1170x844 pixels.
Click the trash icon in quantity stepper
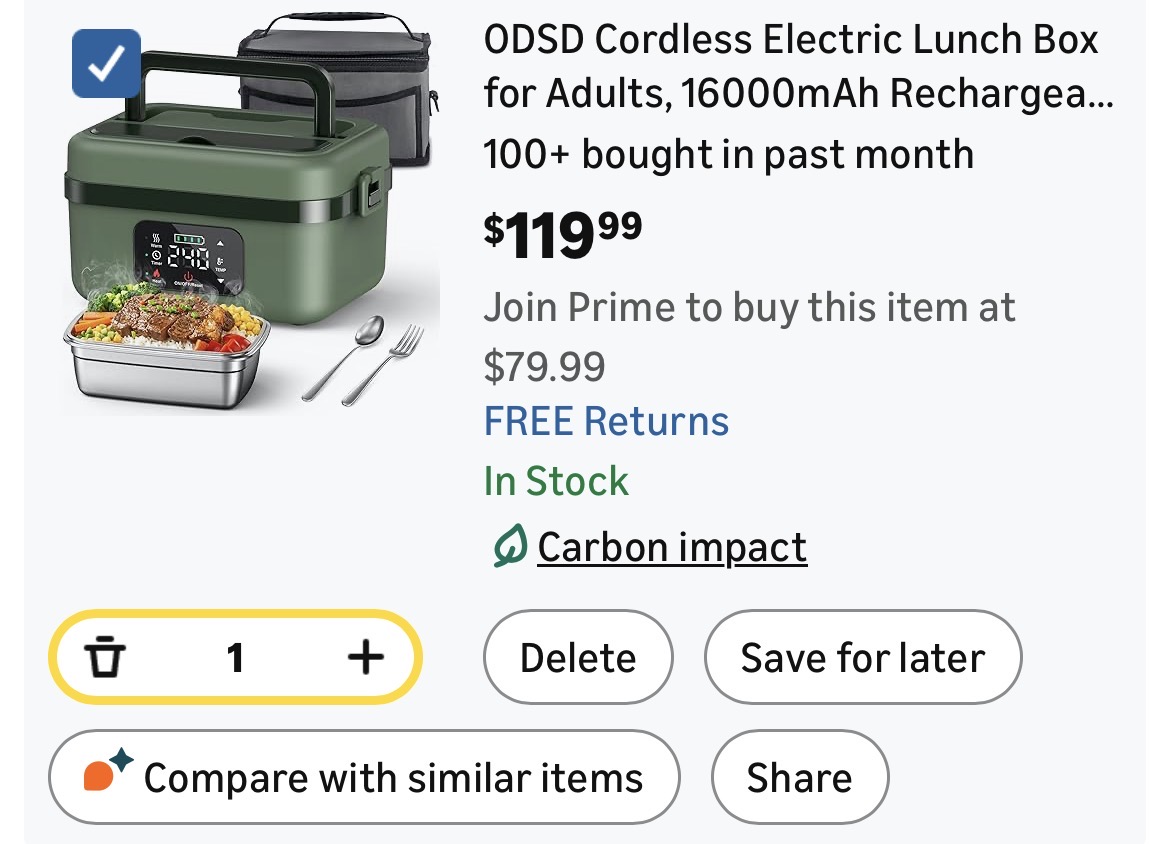coord(104,658)
